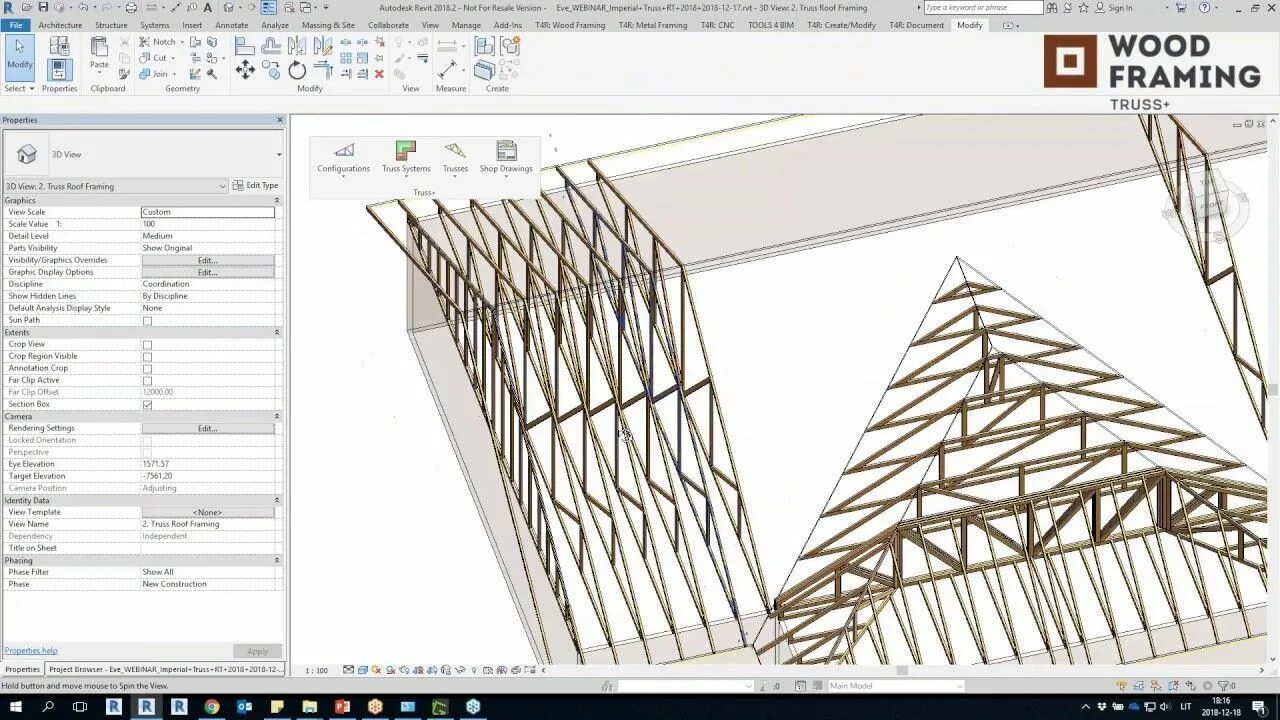The image size is (1280, 720).
Task: Open the '3D View: 2. Truss Roof Framing' dropdown
Action: coord(116,186)
